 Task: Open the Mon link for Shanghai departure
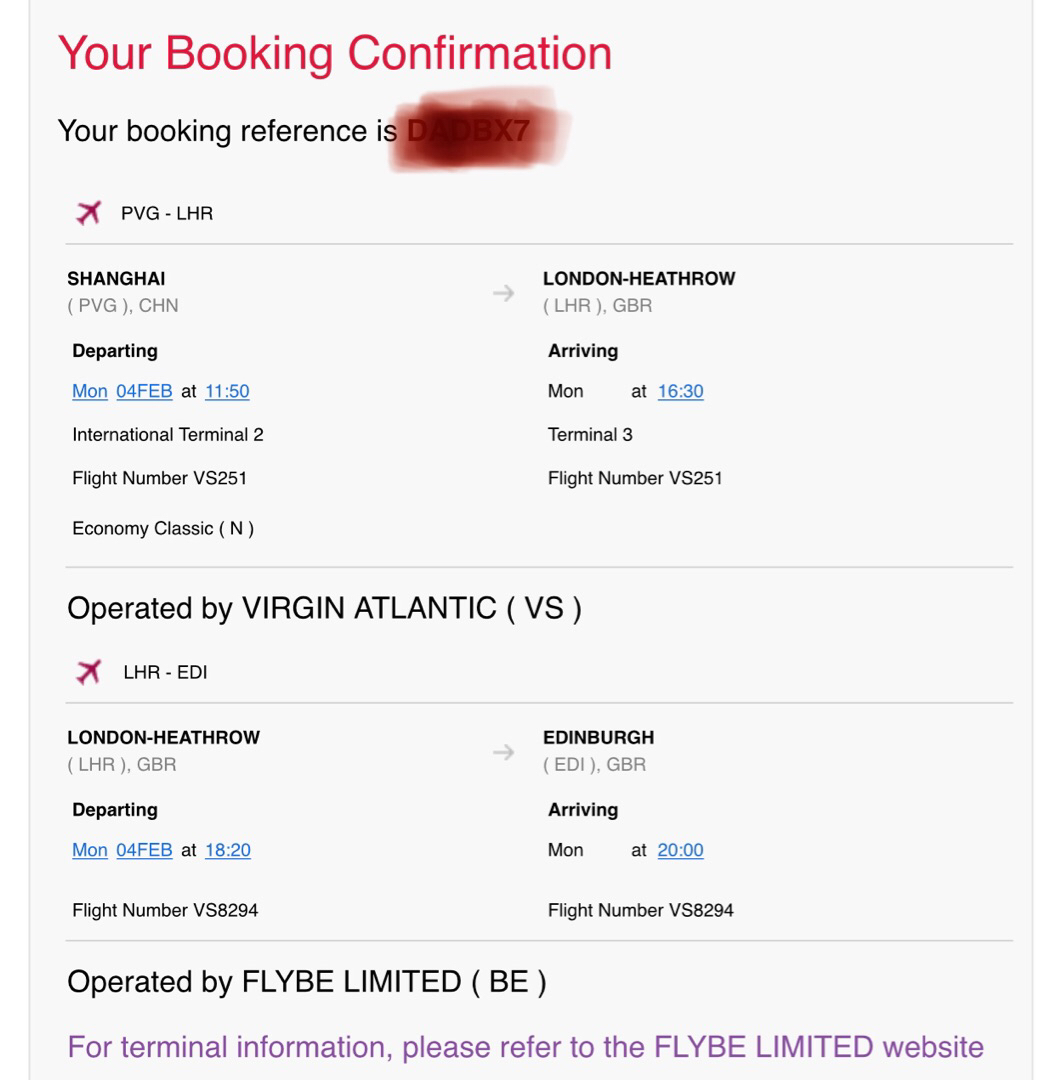[x=90, y=391]
